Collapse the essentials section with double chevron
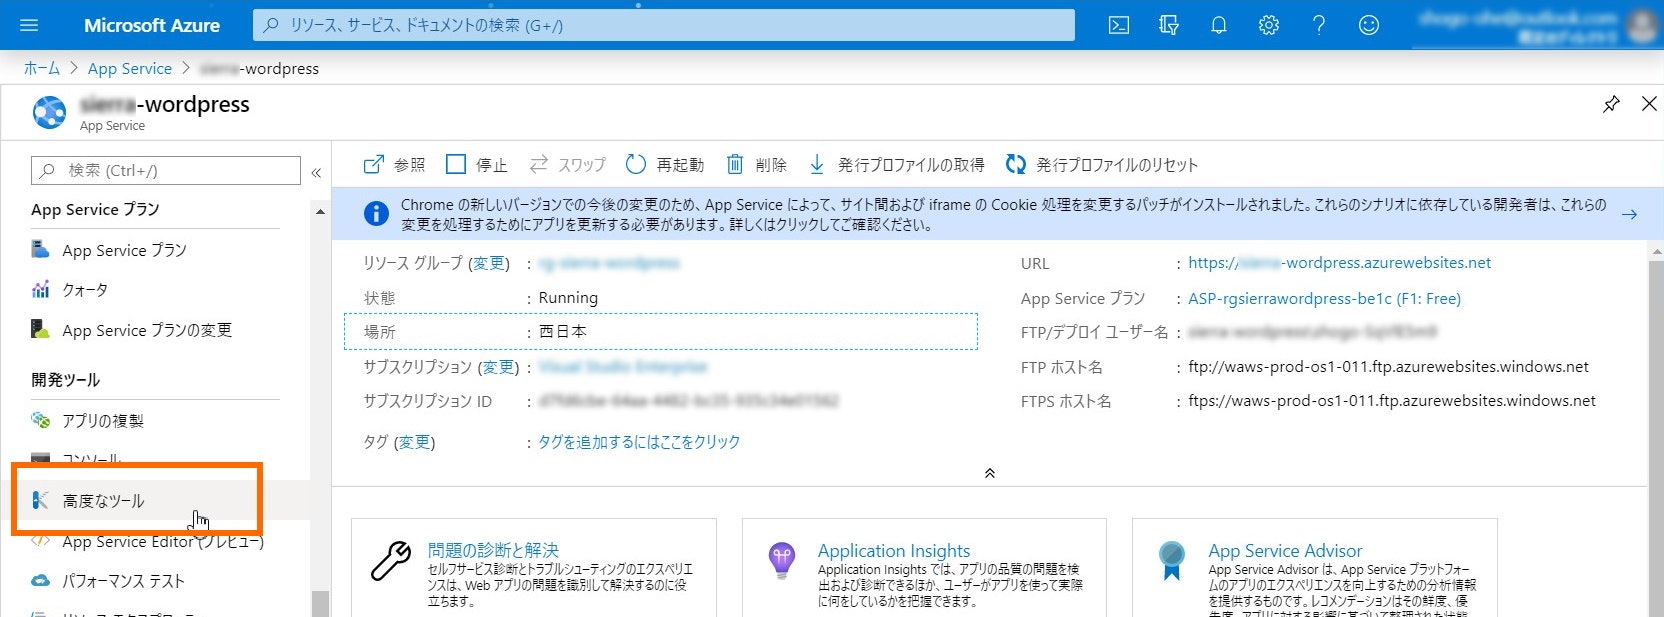This screenshot has height=617, width=1664. click(989, 473)
